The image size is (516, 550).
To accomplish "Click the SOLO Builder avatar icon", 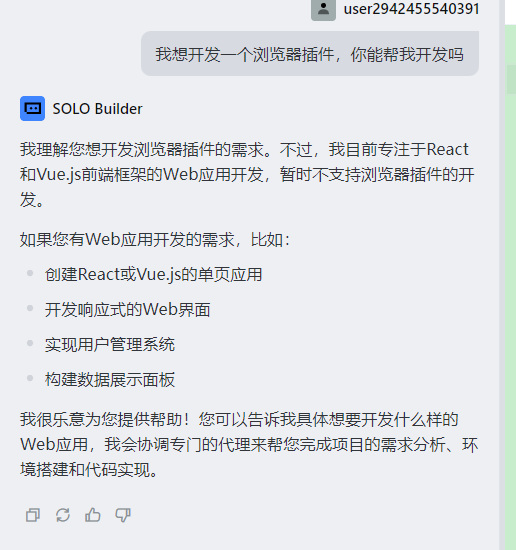I will pos(32,108).
